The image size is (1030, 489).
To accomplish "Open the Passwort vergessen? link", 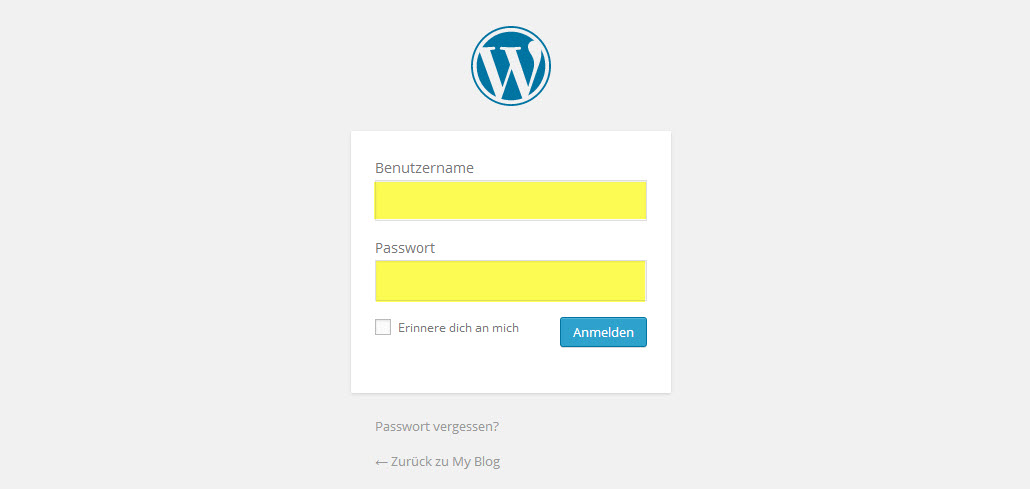I will [437, 427].
